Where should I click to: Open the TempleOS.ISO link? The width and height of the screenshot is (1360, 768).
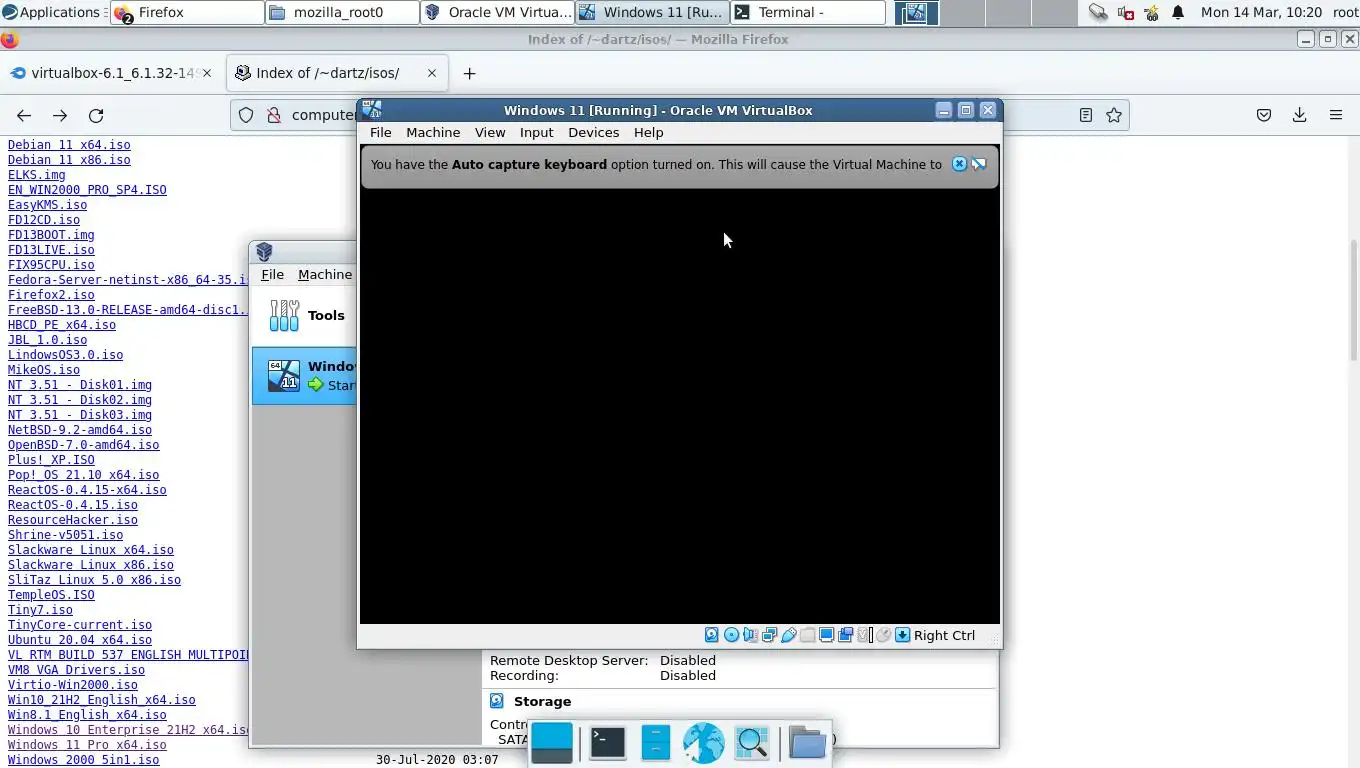coord(51,595)
